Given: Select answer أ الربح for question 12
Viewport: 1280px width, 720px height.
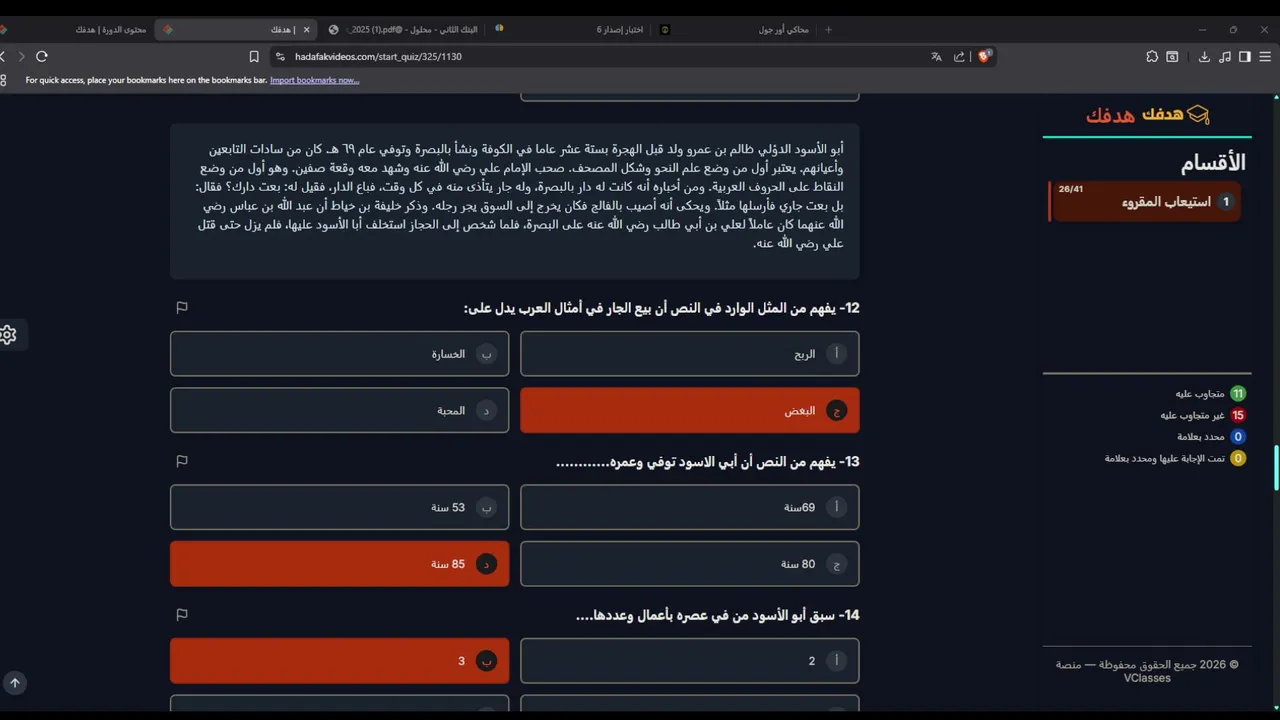Looking at the screenshot, I should (689, 354).
